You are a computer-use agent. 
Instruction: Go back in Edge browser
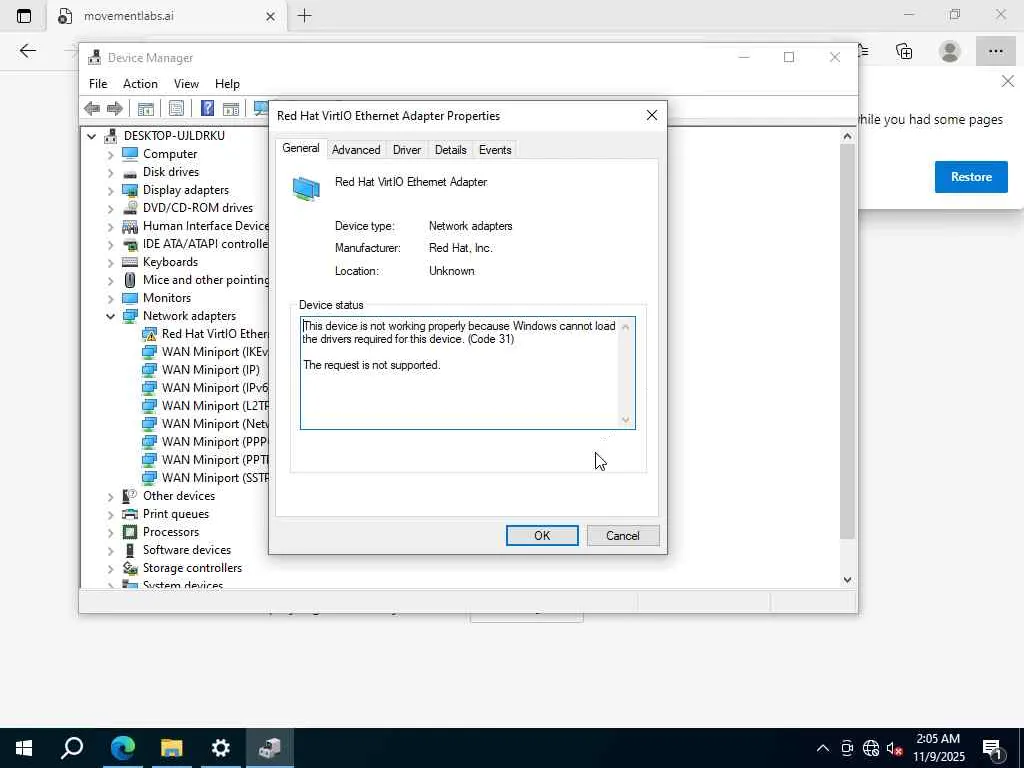tap(27, 51)
